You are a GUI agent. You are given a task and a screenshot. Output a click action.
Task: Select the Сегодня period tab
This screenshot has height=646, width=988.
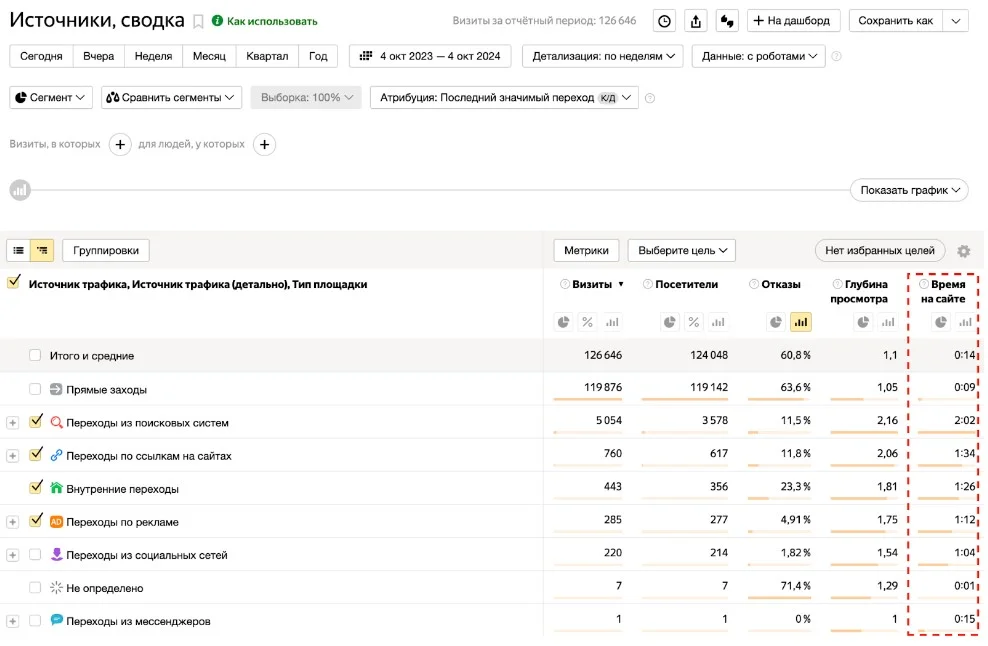pos(41,56)
